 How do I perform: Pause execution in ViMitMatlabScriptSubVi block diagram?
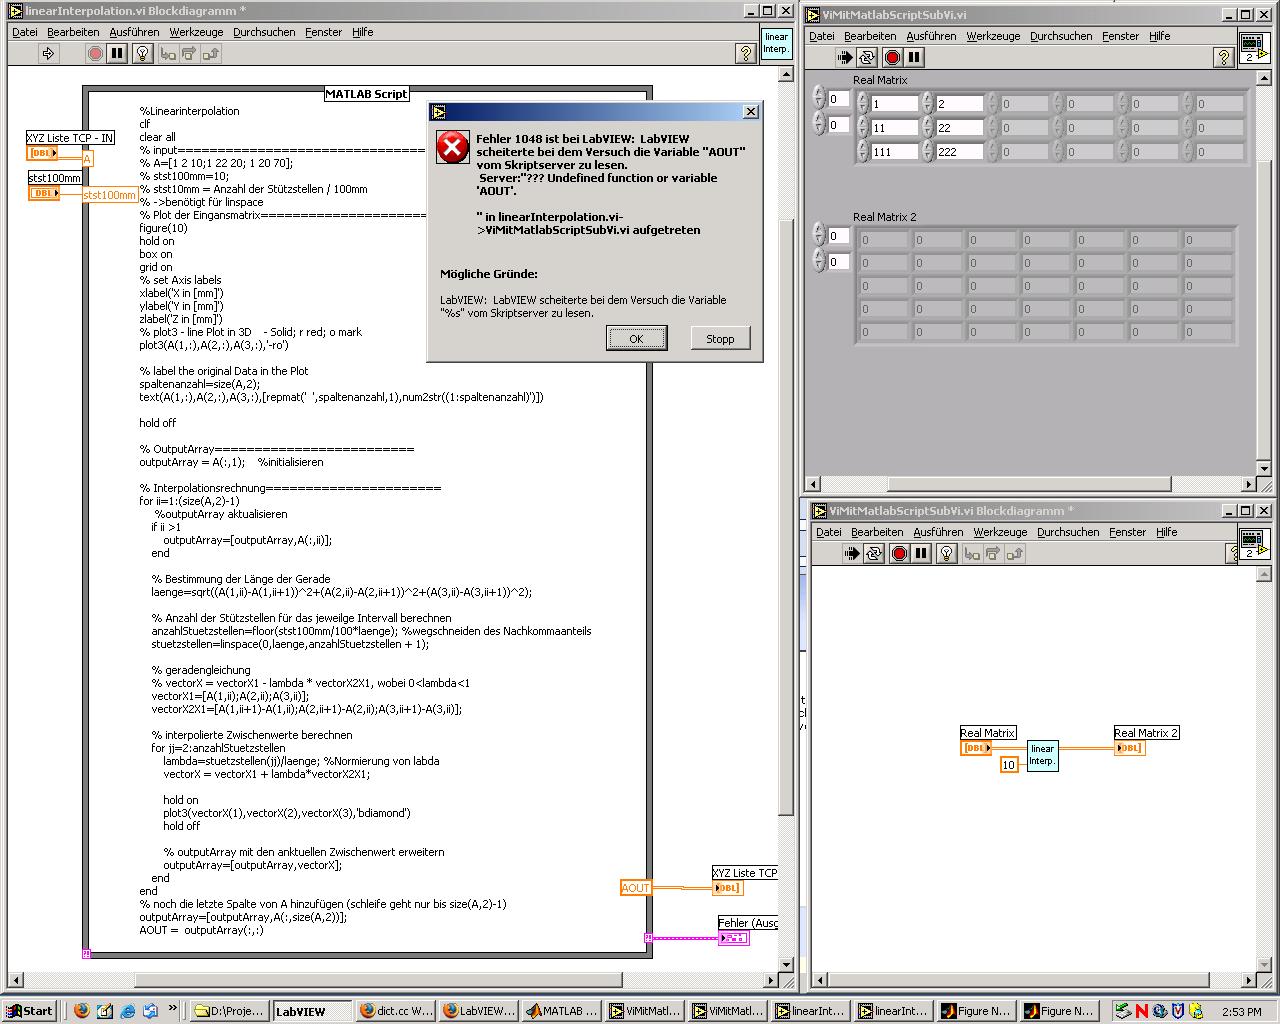pyautogui.click(x=921, y=553)
